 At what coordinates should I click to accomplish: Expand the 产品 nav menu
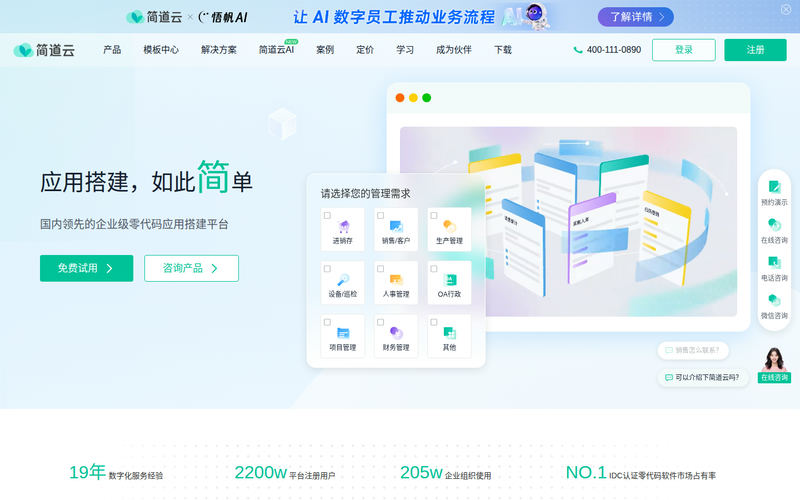(x=112, y=49)
